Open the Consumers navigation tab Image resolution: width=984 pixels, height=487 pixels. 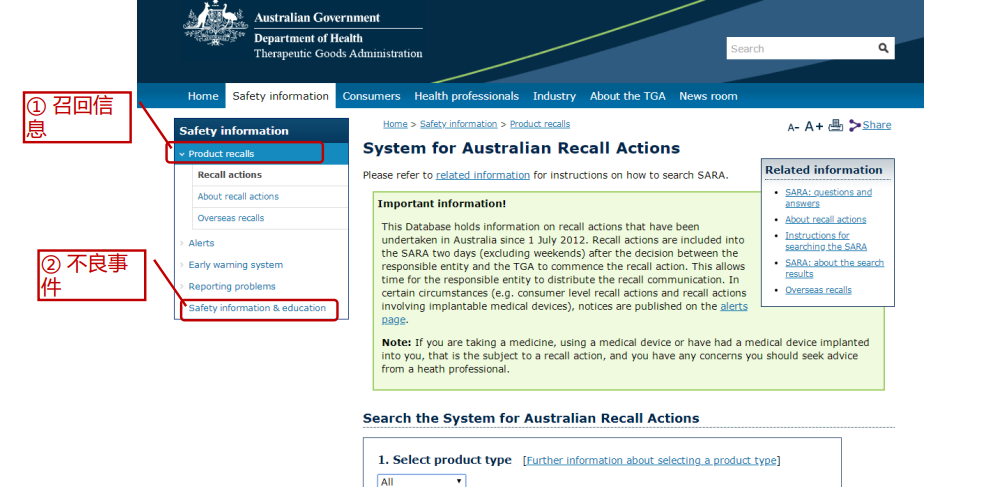tap(372, 96)
